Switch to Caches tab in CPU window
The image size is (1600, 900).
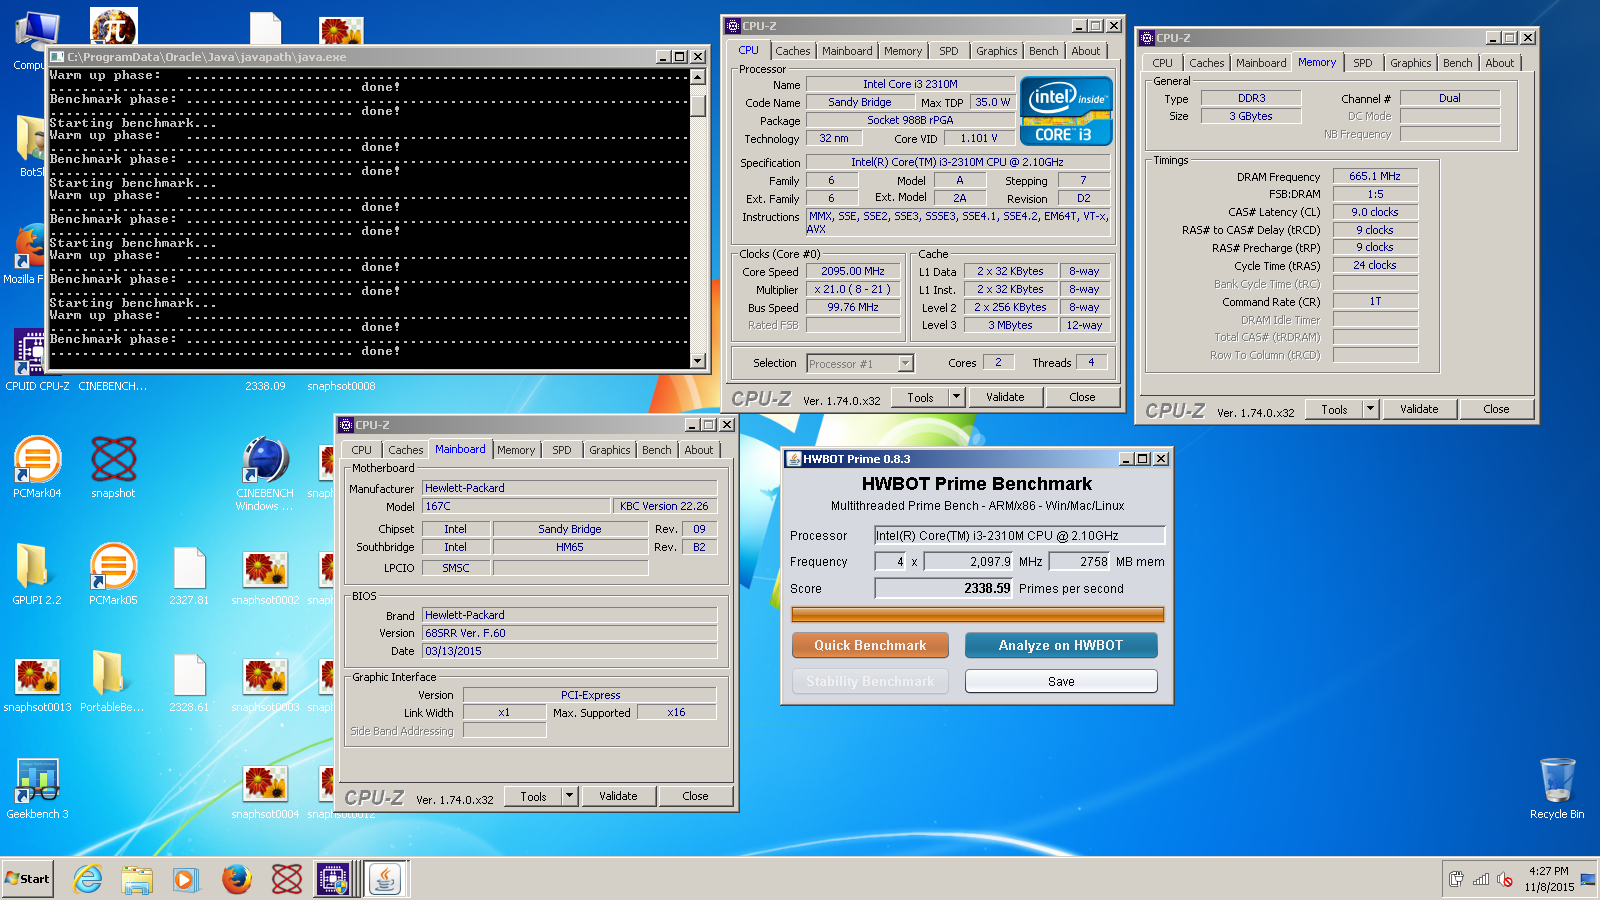point(793,51)
